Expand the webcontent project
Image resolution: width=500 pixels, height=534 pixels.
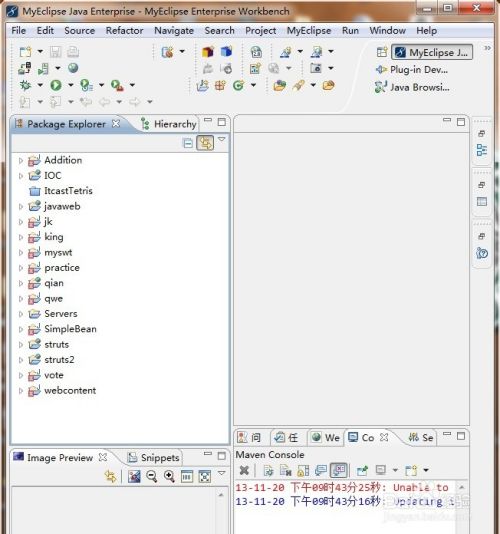pyautogui.click(x=21, y=391)
